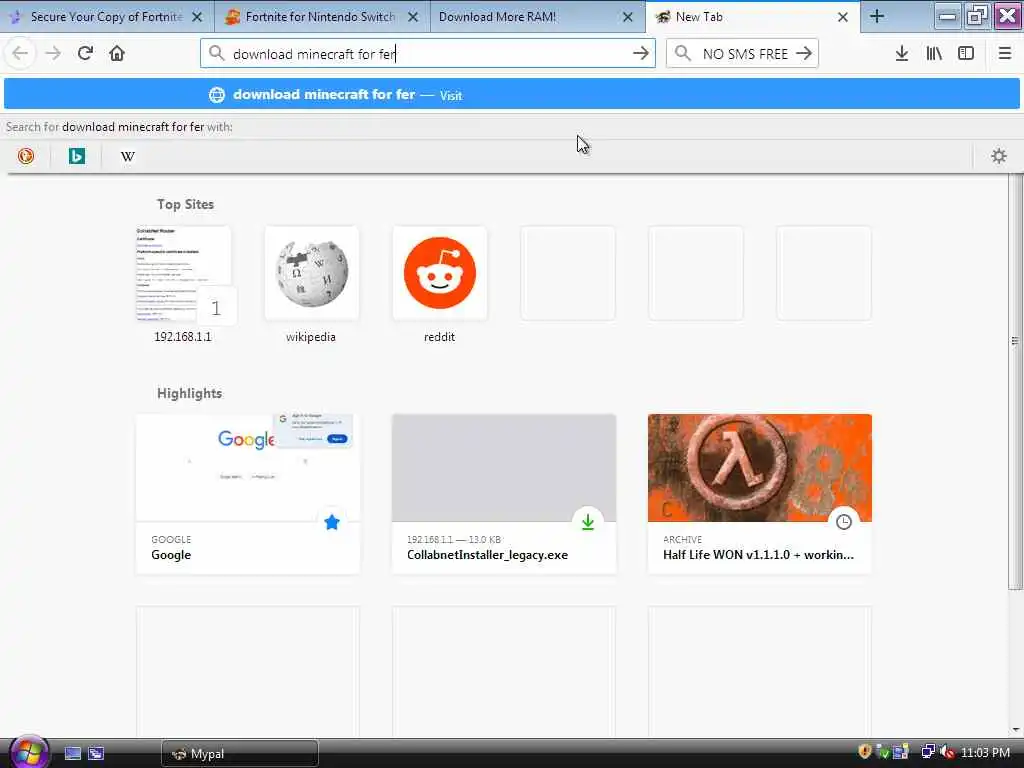Click the 11:03 PM taskbar clock
This screenshot has width=1024, height=768.
click(x=985, y=752)
